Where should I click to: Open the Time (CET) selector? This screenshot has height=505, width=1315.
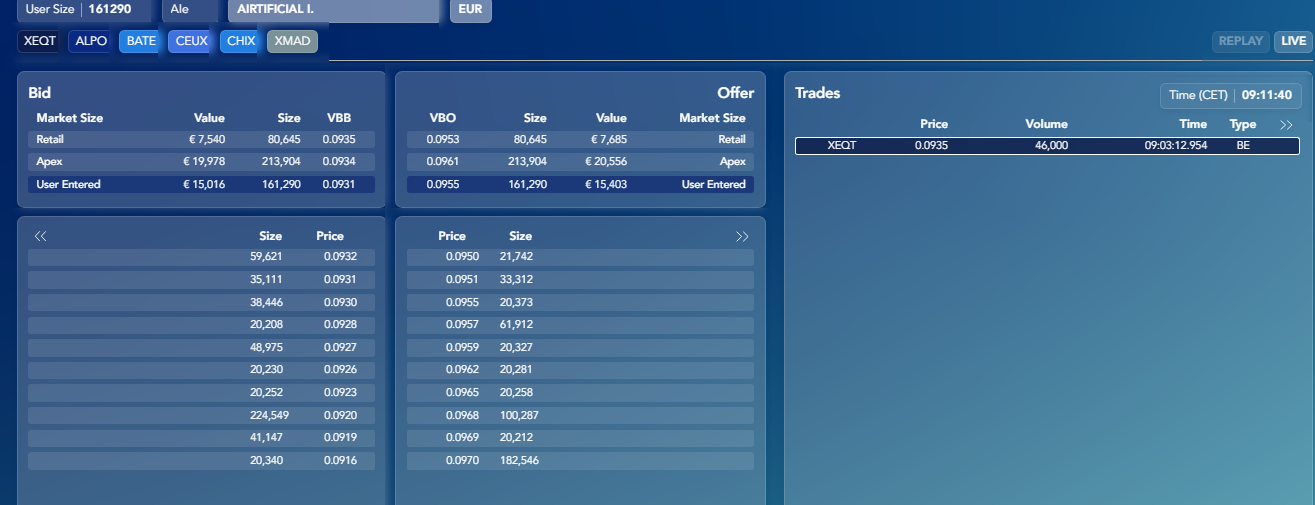tap(1230, 95)
